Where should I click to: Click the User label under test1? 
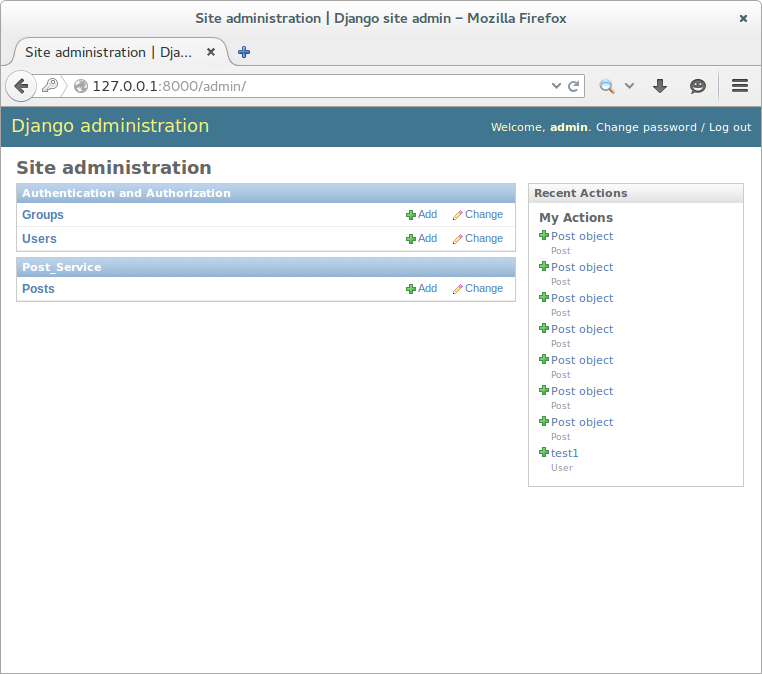[x=562, y=467]
